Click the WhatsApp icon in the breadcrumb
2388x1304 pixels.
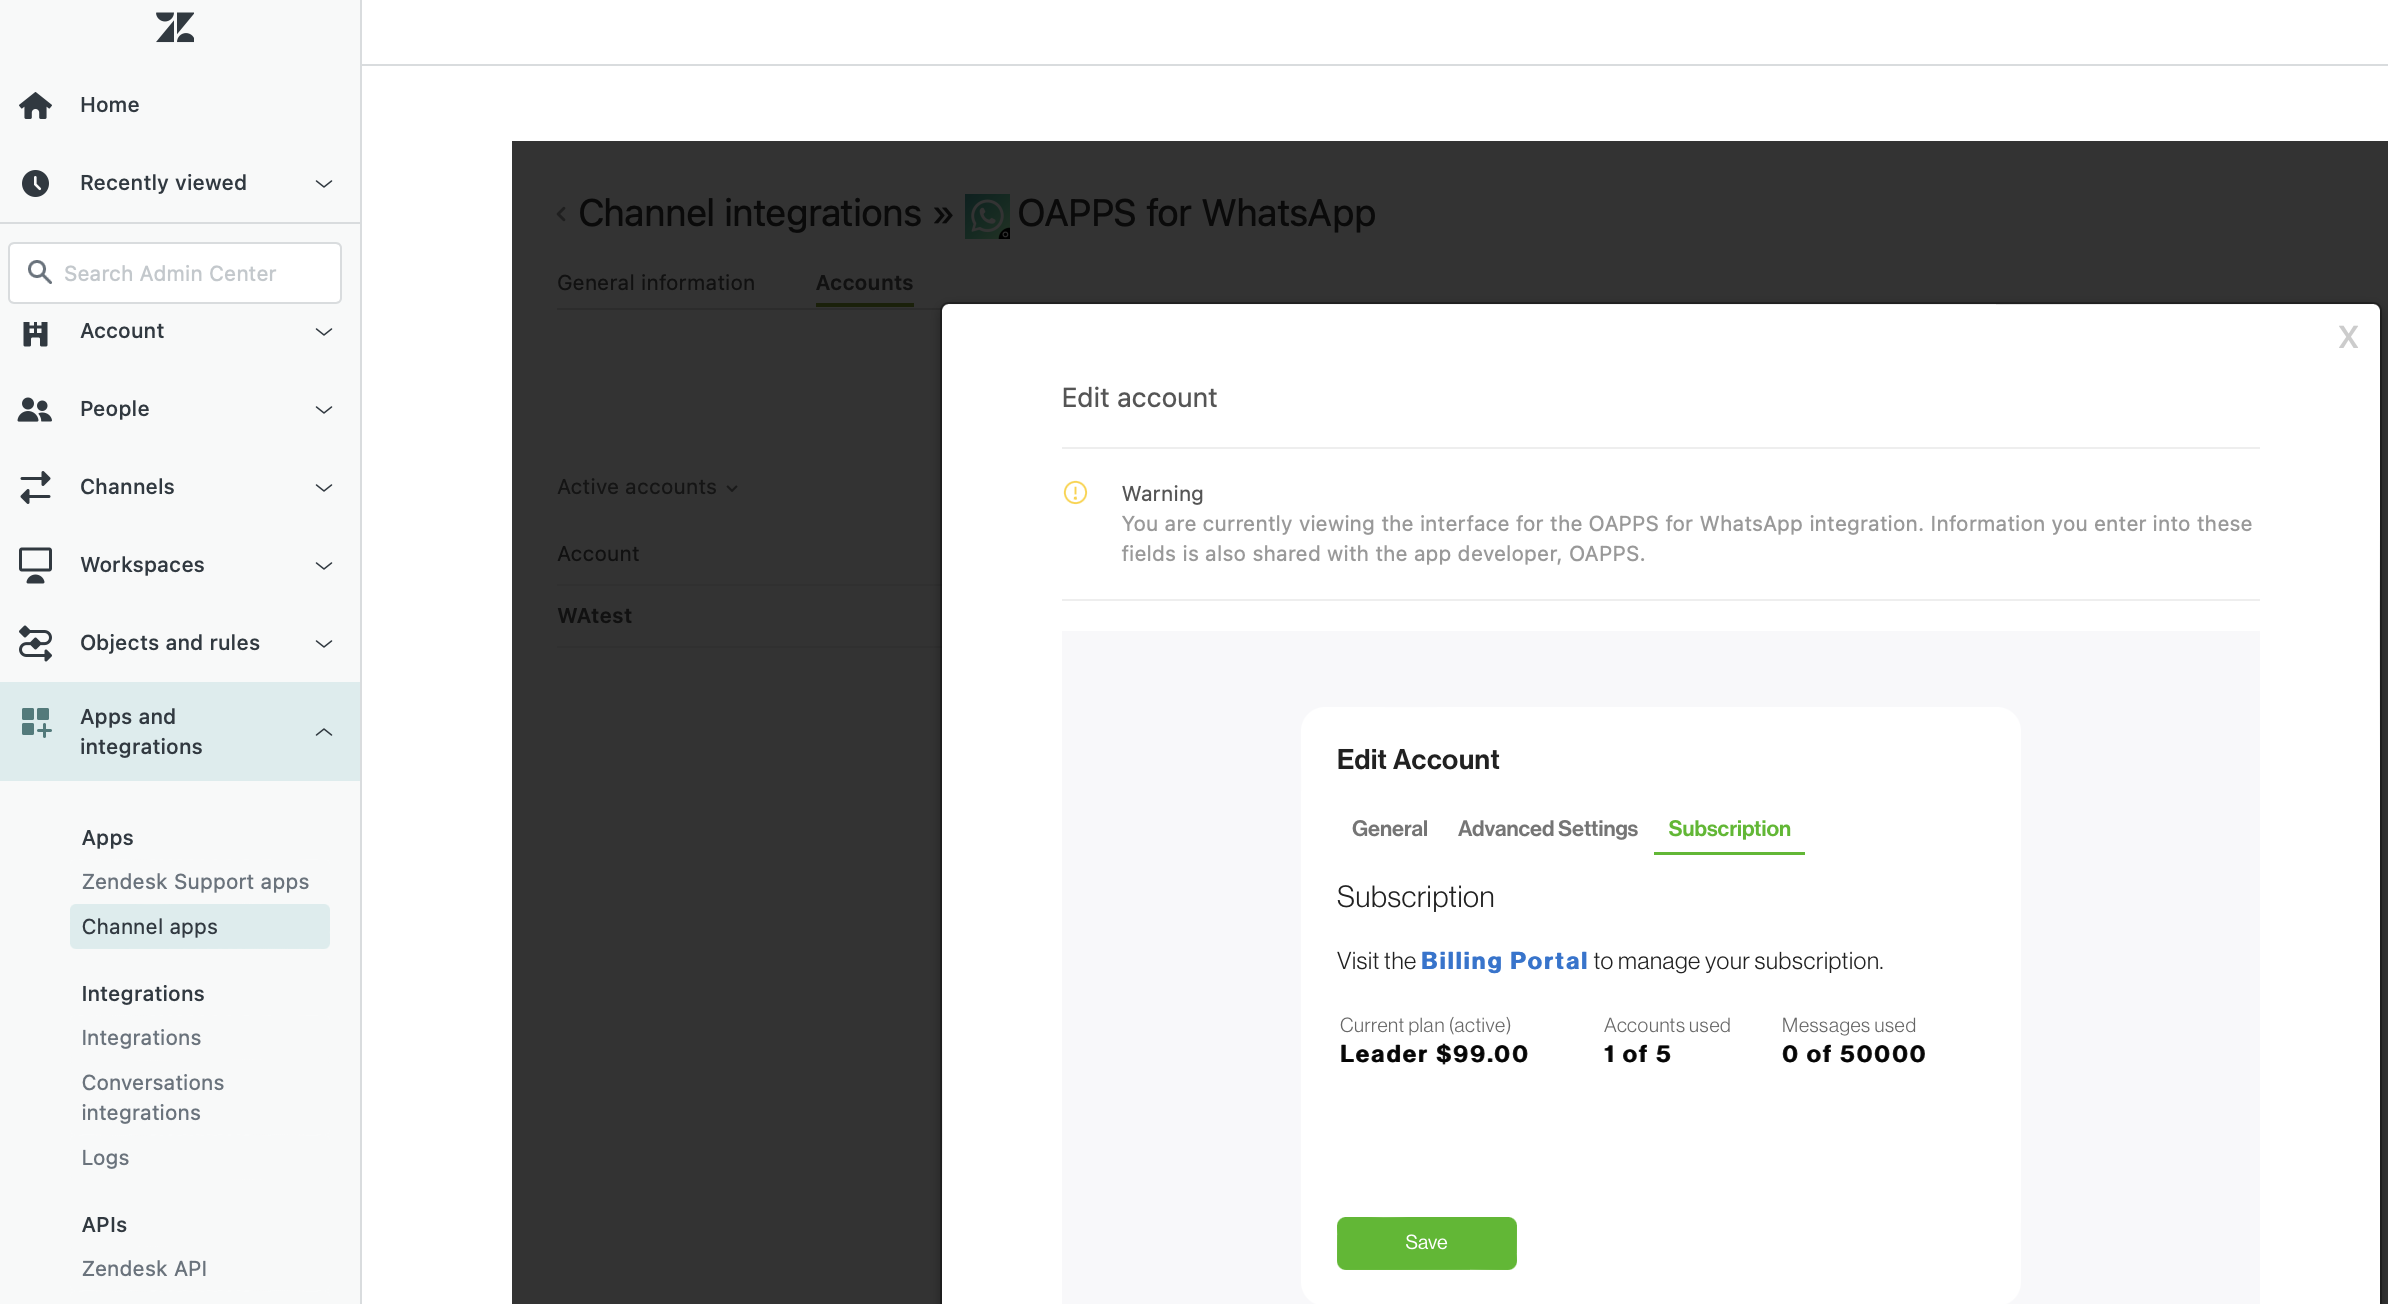click(x=986, y=214)
